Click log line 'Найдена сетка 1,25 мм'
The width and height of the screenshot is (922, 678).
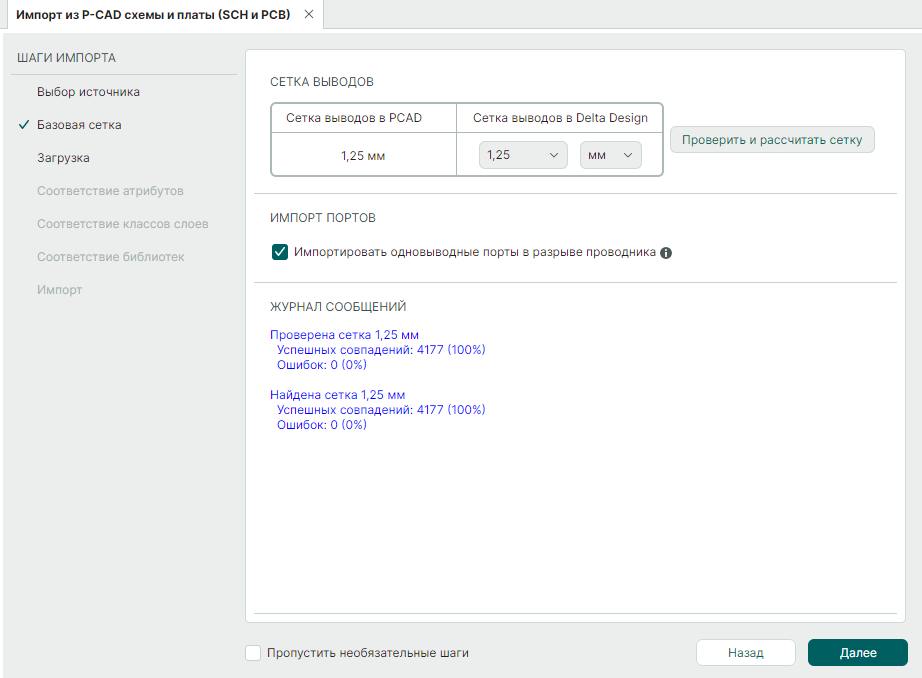[338, 395]
